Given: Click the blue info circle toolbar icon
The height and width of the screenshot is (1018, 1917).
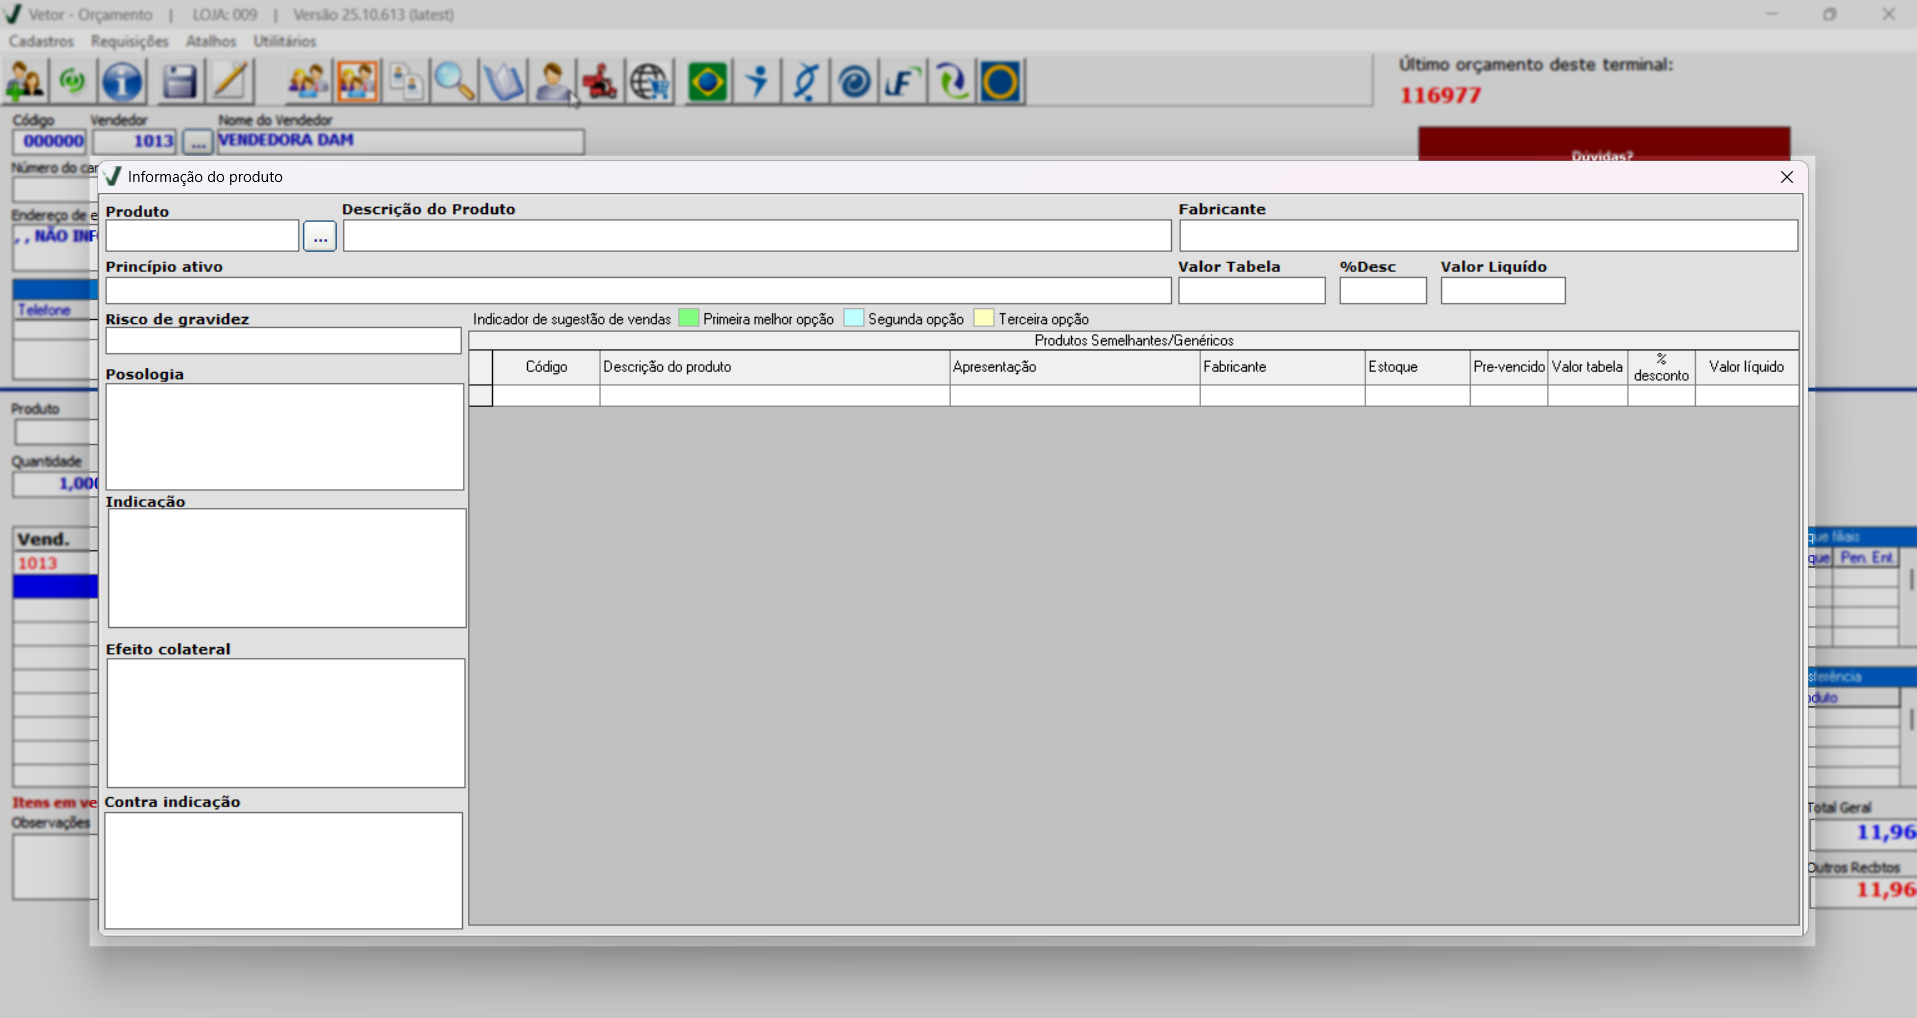Looking at the screenshot, I should pos(123,82).
